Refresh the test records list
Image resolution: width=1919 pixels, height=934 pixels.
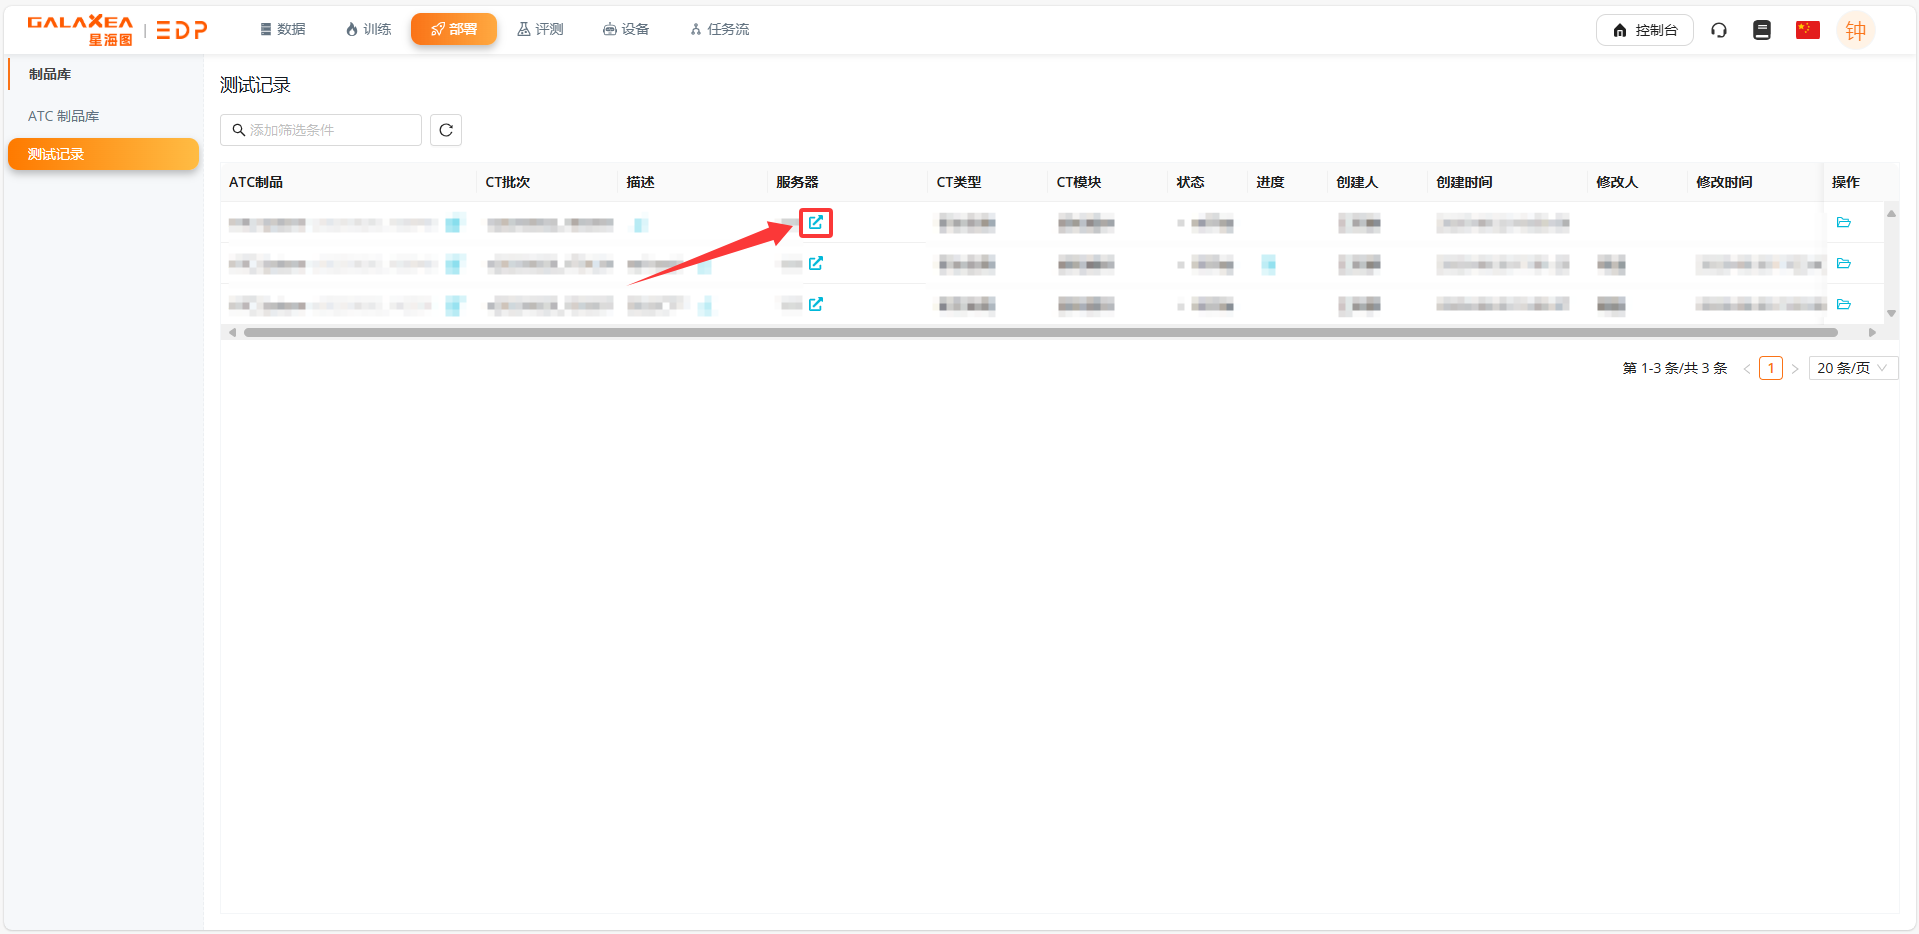pyautogui.click(x=446, y=130)
